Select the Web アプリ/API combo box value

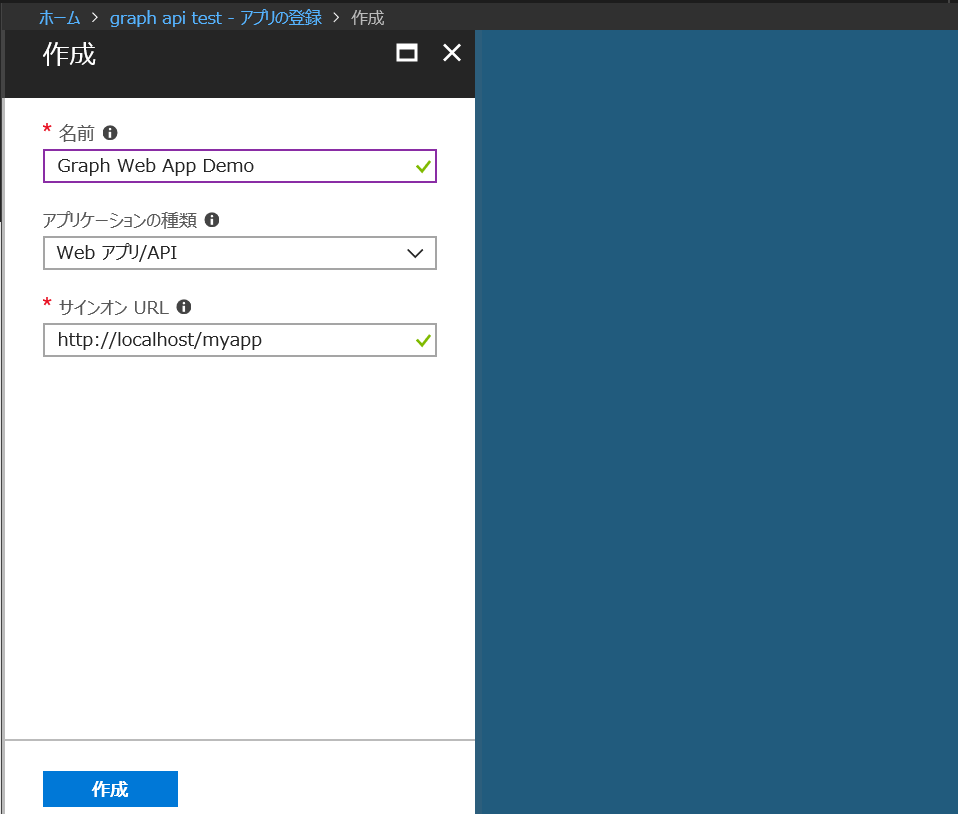click(x=200, y=253)
